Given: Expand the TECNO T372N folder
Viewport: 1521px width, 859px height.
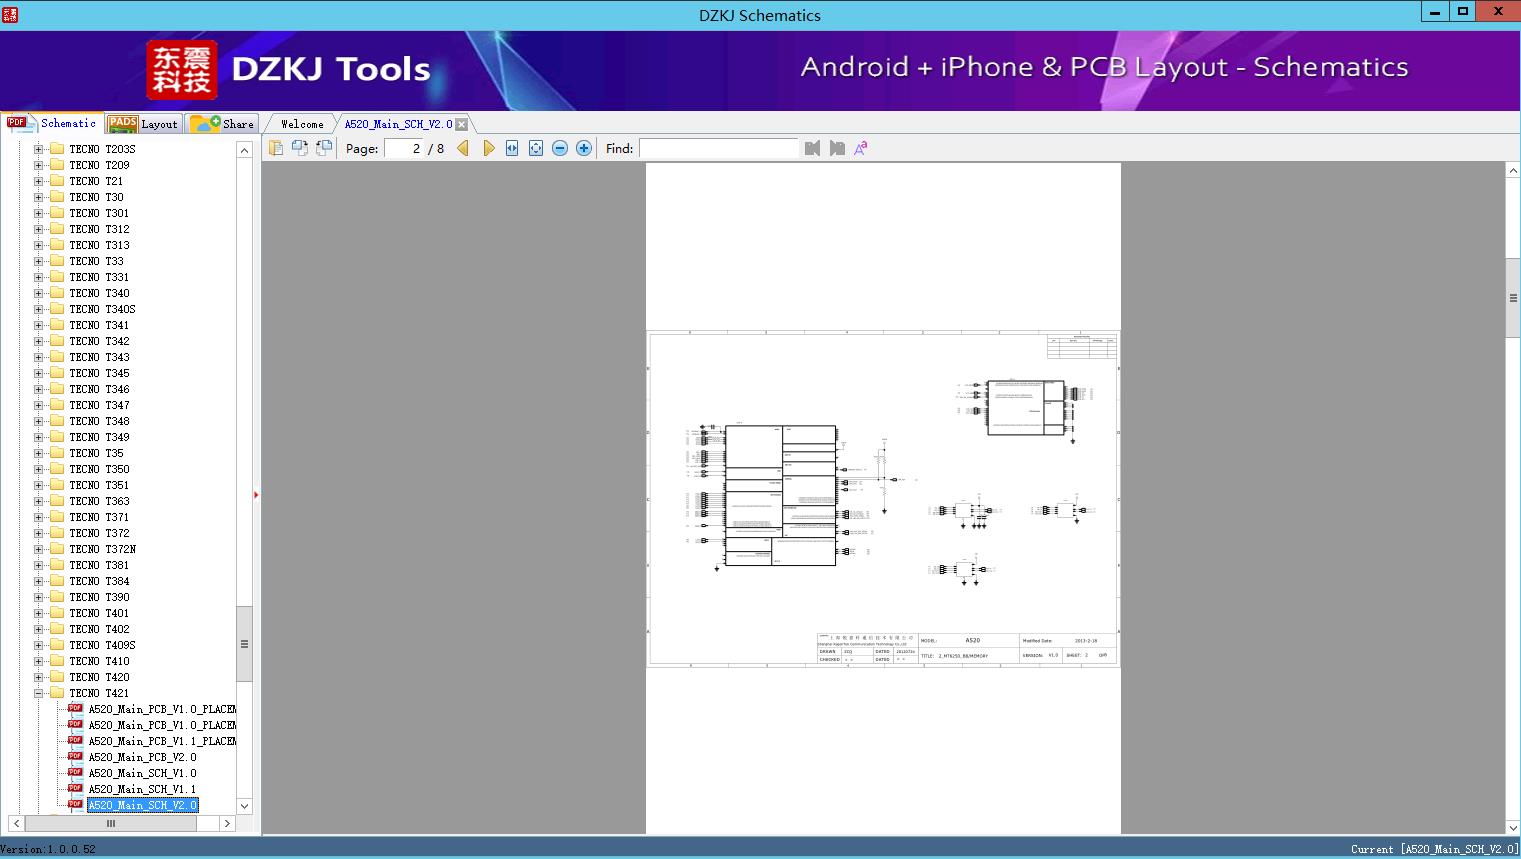Looking at the screenshot, I should point(39,549).
